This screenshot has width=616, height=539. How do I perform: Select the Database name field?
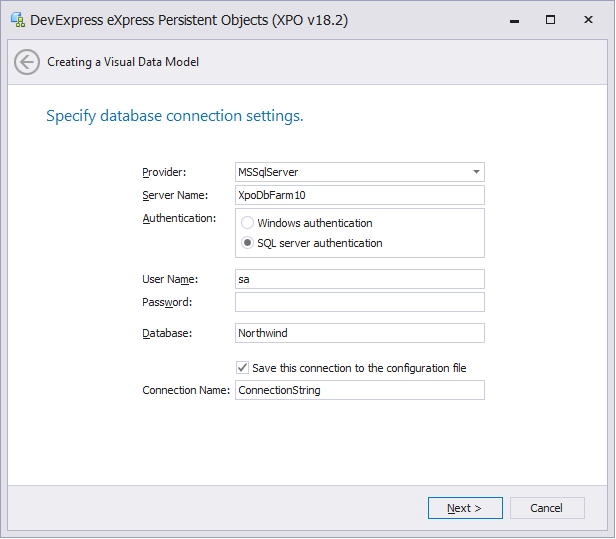click(359, 333)
